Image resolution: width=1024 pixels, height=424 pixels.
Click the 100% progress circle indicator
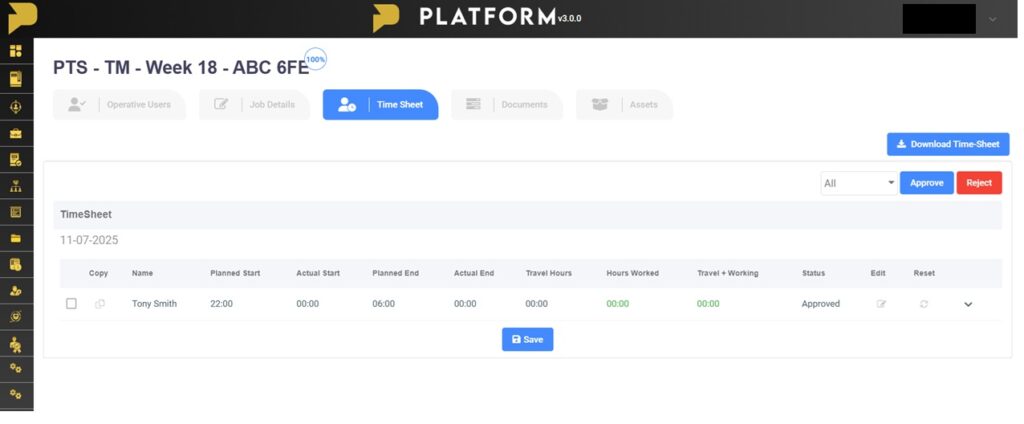pyautogui.click(x=316, y=60)
